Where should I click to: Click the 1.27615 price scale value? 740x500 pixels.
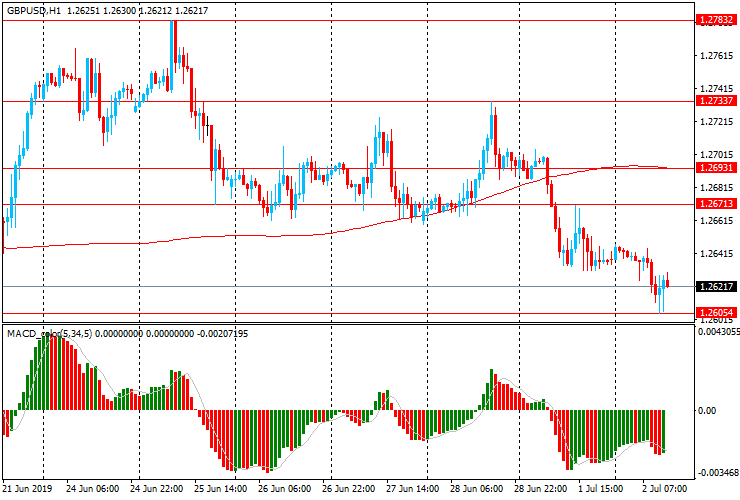pos(717,56)
